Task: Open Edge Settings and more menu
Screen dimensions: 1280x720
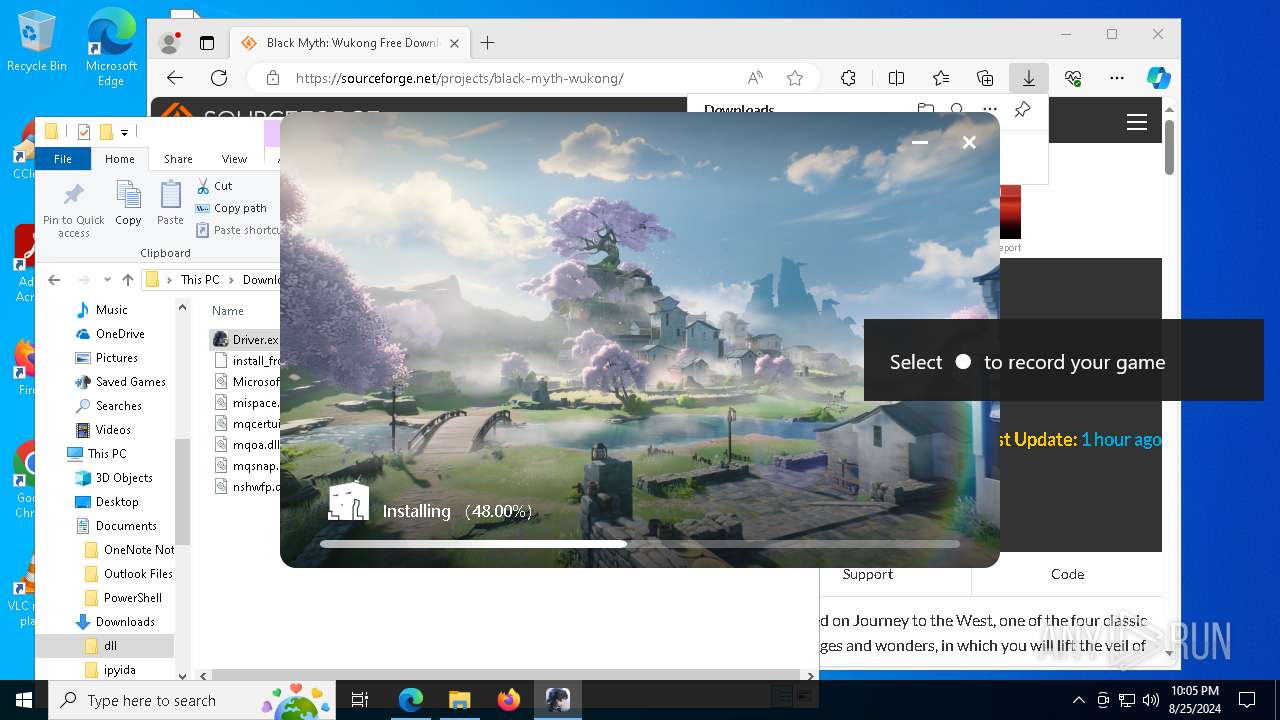Action: (x=1117, y=78)
